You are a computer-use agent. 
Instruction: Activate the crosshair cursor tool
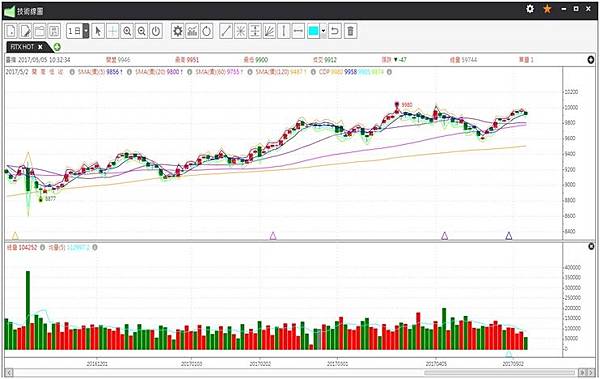click(112, 31)
